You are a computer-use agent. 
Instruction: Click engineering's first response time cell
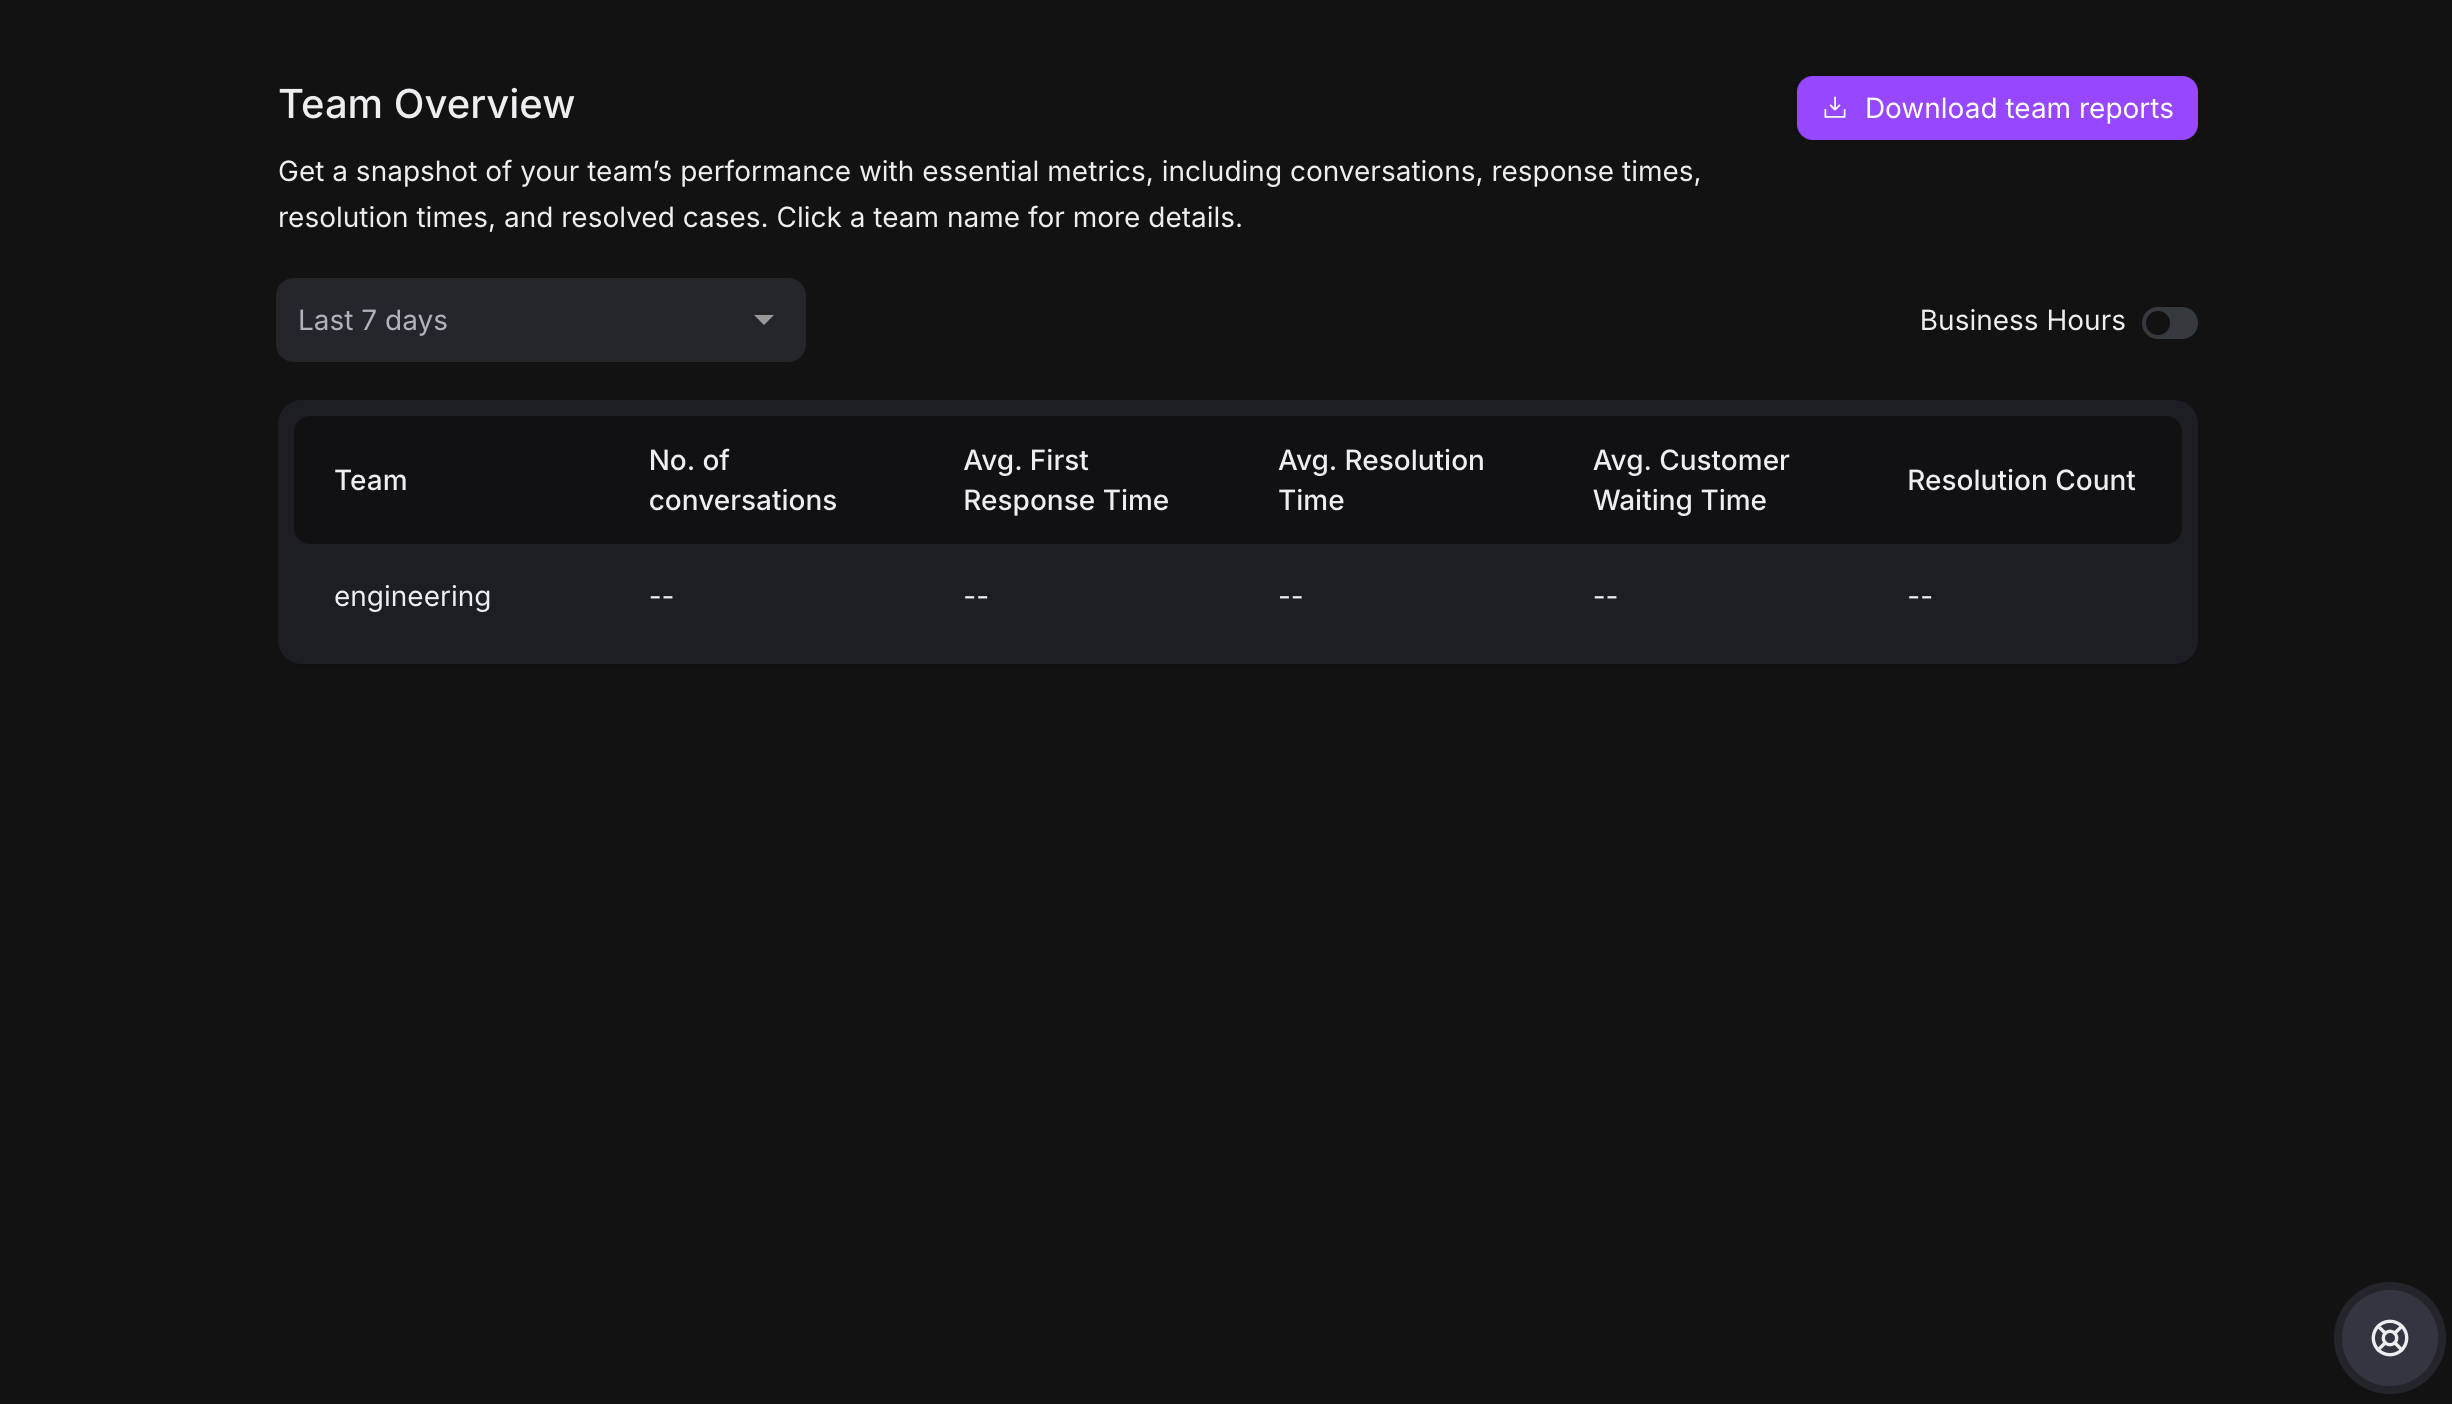[976, 597]
